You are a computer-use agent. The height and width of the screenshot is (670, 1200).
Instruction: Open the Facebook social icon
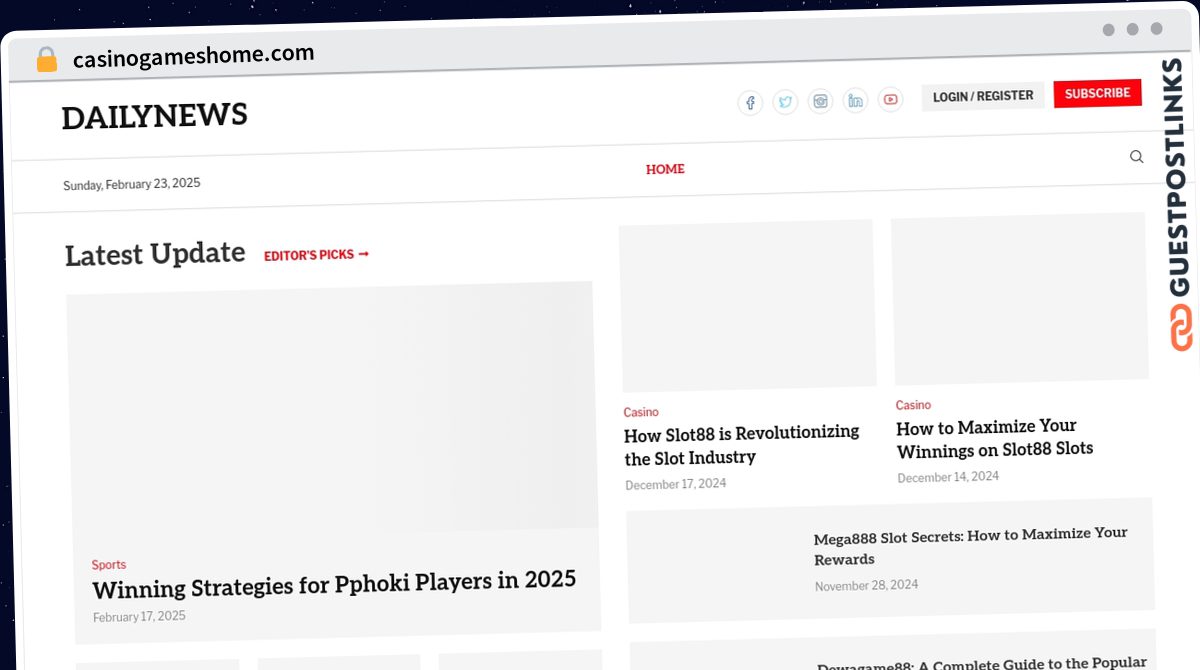[x=750, y=103]
